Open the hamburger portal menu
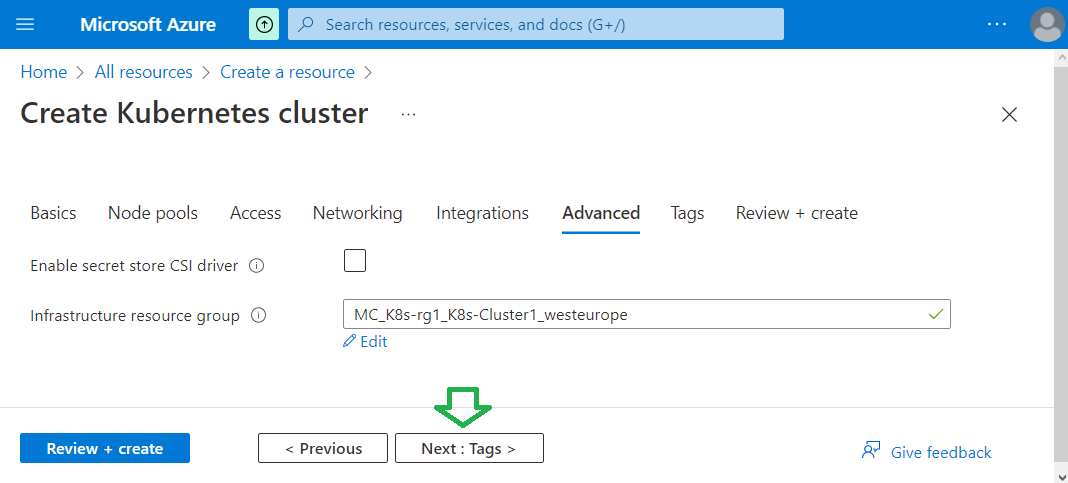The image size is (1068, 483). coord(25,25)
